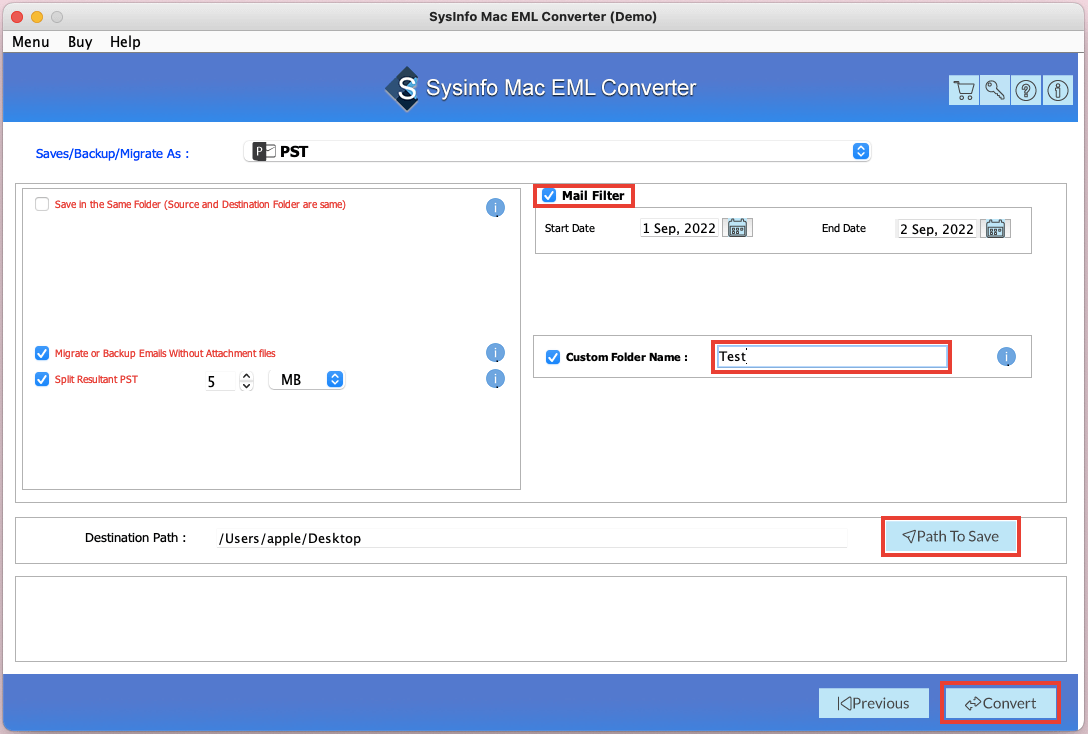Click the Start Date field 1 Sep, 2022
The image size is (1088, 734).
pos(679,228)
